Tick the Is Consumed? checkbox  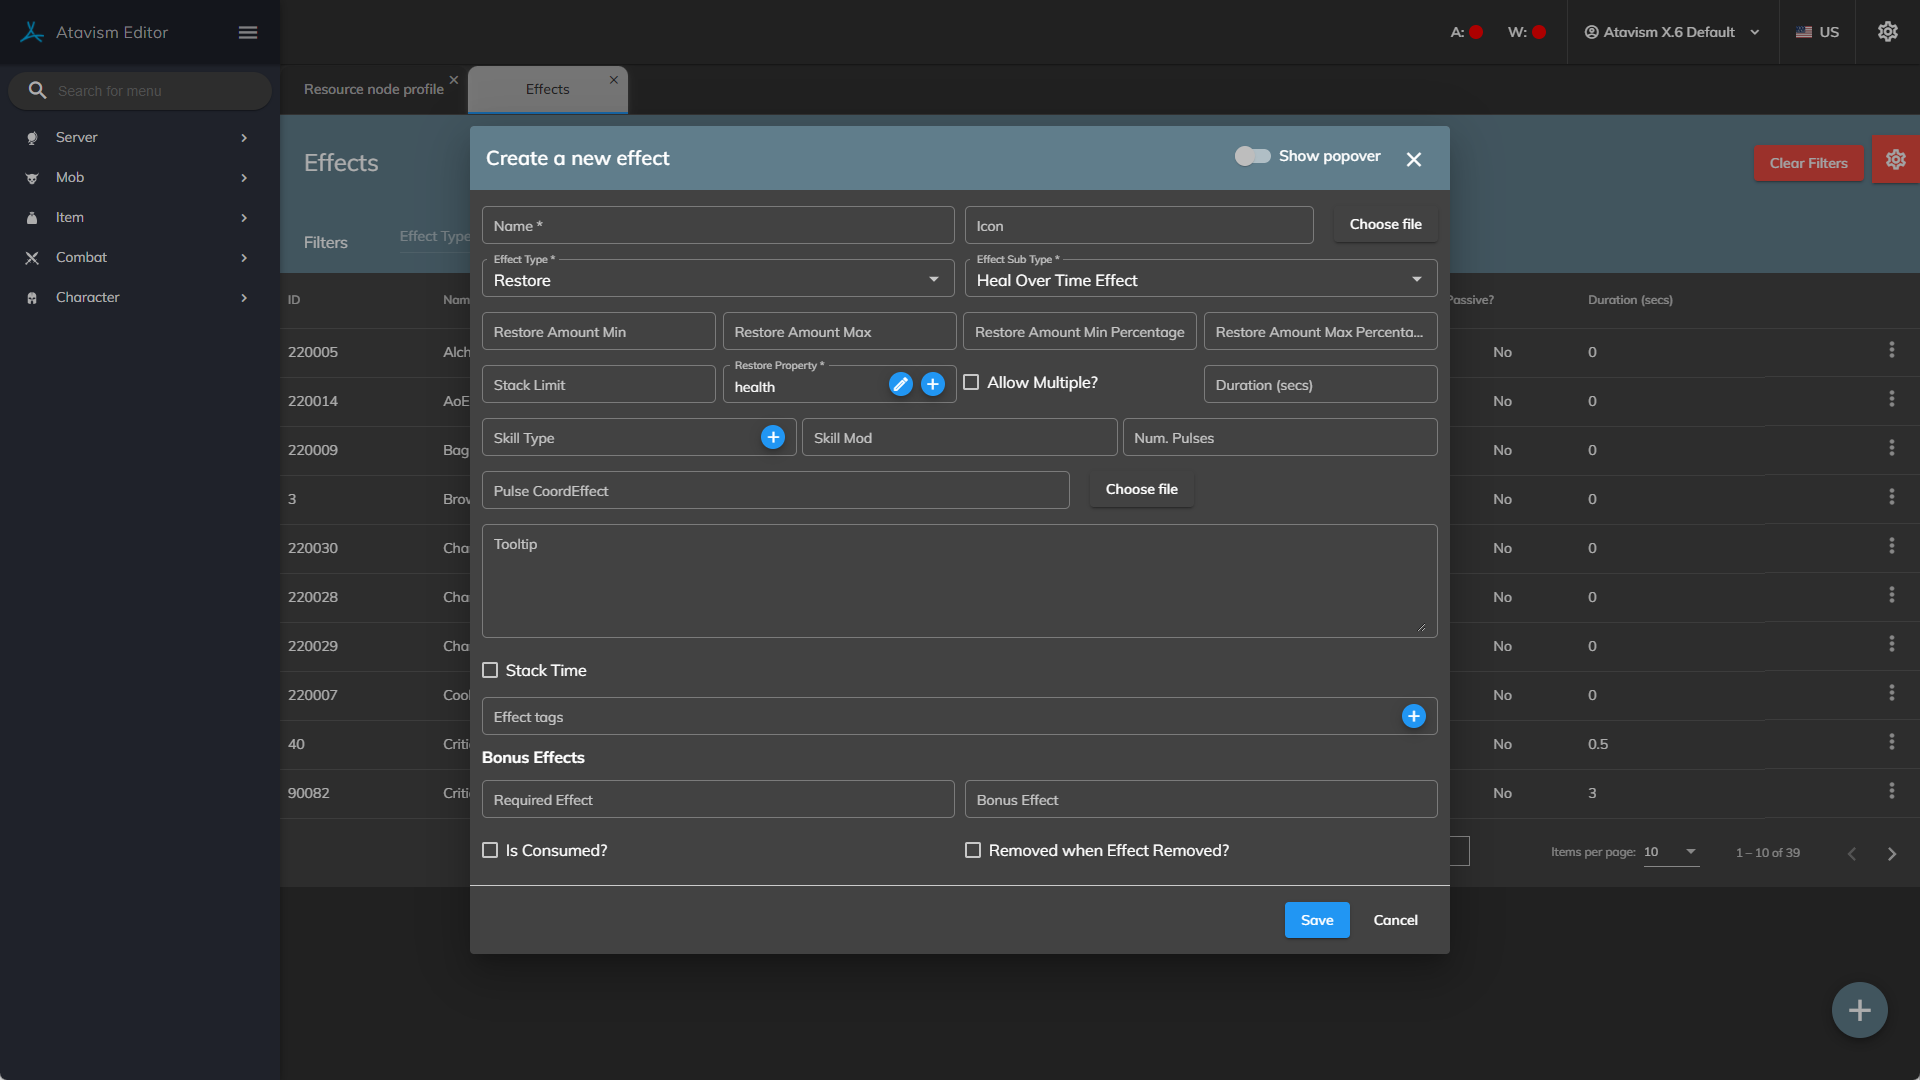[490, 850]
